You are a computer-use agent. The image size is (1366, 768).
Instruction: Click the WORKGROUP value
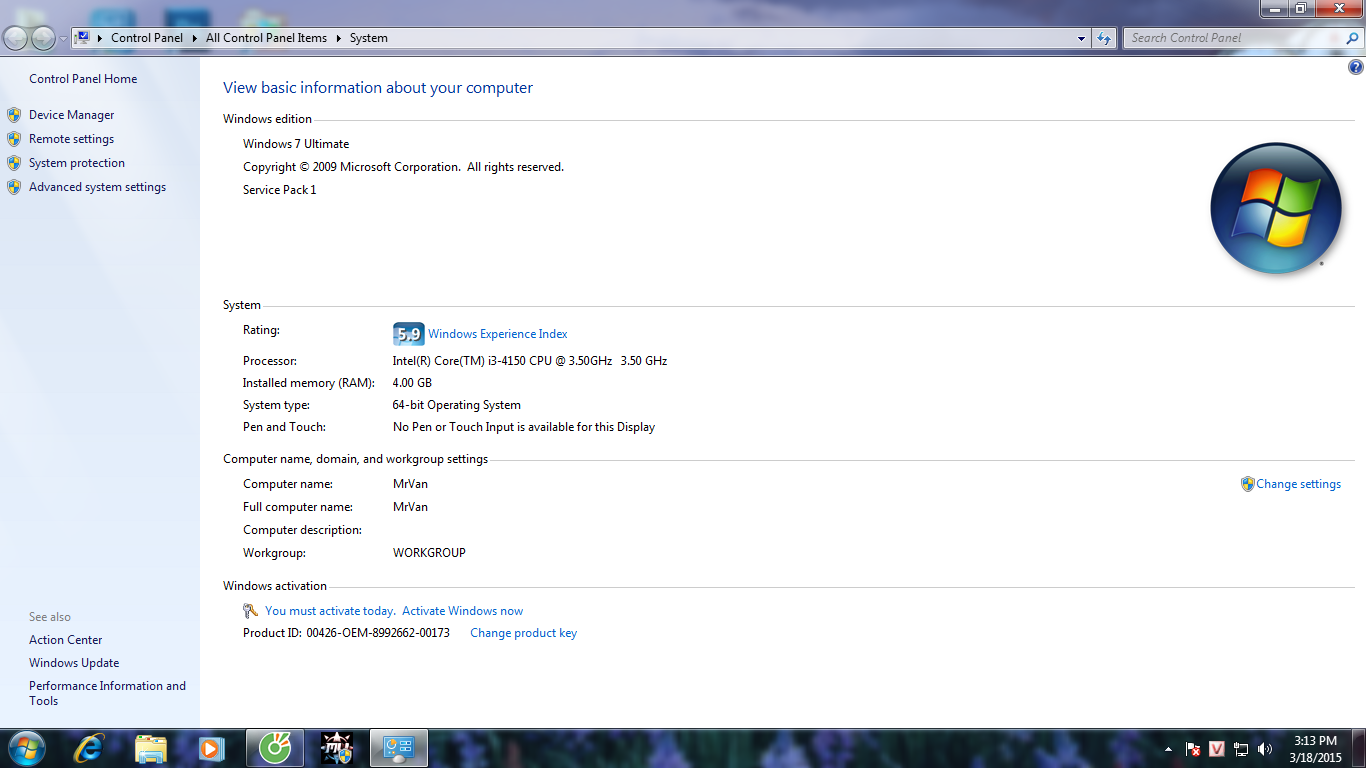coord(429,553)
